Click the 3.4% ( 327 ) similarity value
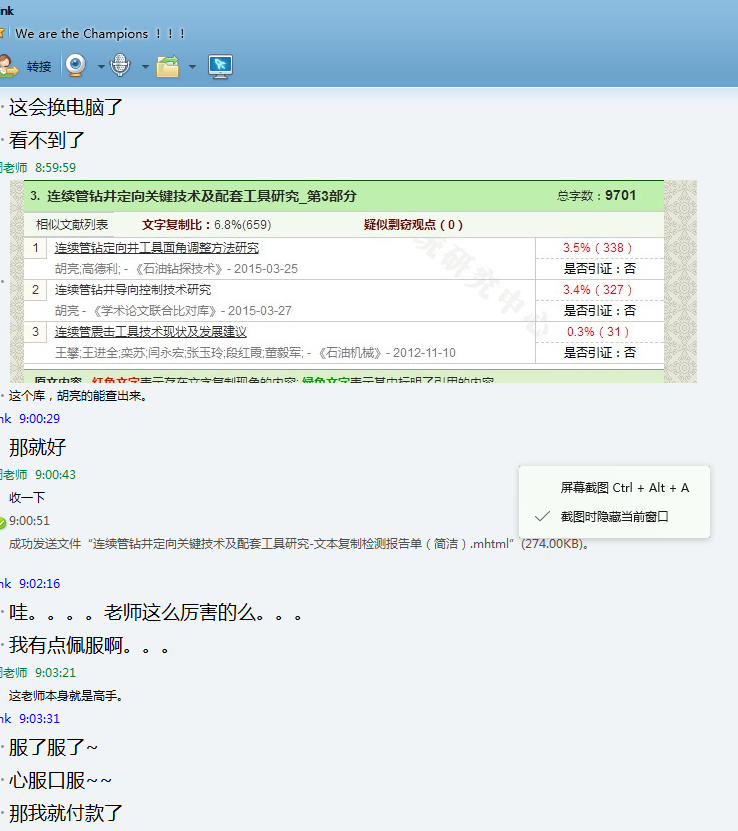Viewport: 738px width, 831px height. pos(598,289)
